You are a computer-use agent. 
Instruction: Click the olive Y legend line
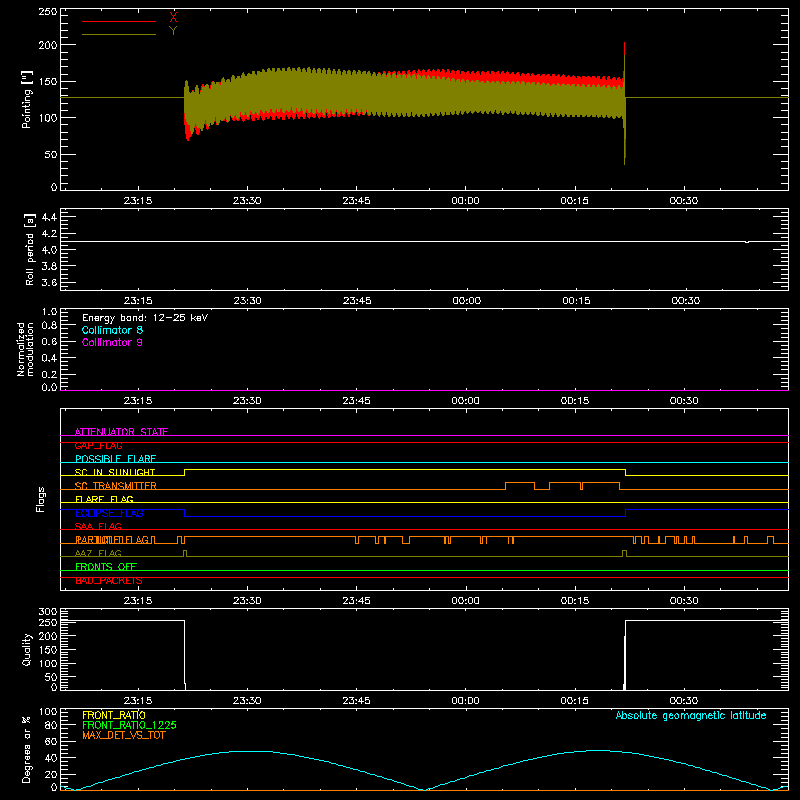pos(119,34)
